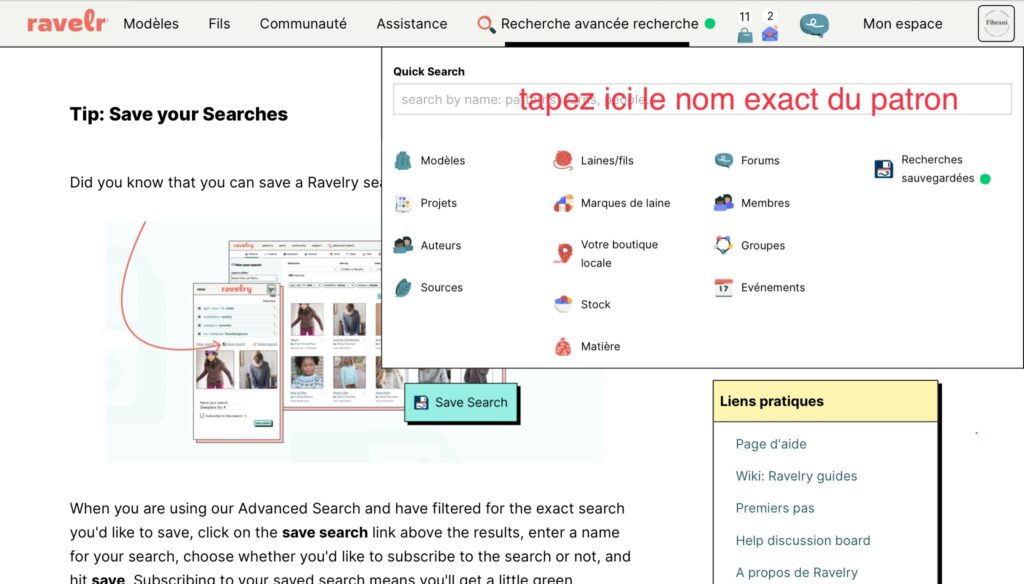1024x584 pixels.
Task: Open Wiki: Ravelry guides link
Action: point(796,476)
